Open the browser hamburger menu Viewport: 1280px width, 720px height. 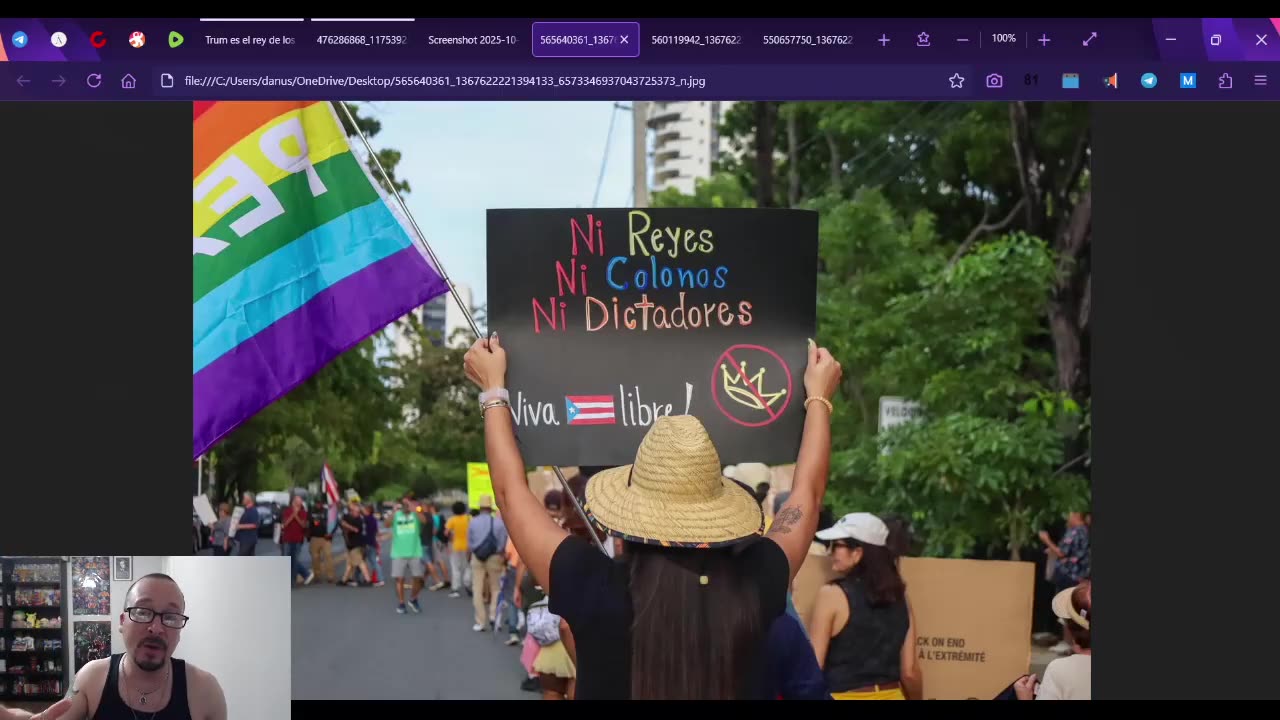click(x=1260, y=81)
